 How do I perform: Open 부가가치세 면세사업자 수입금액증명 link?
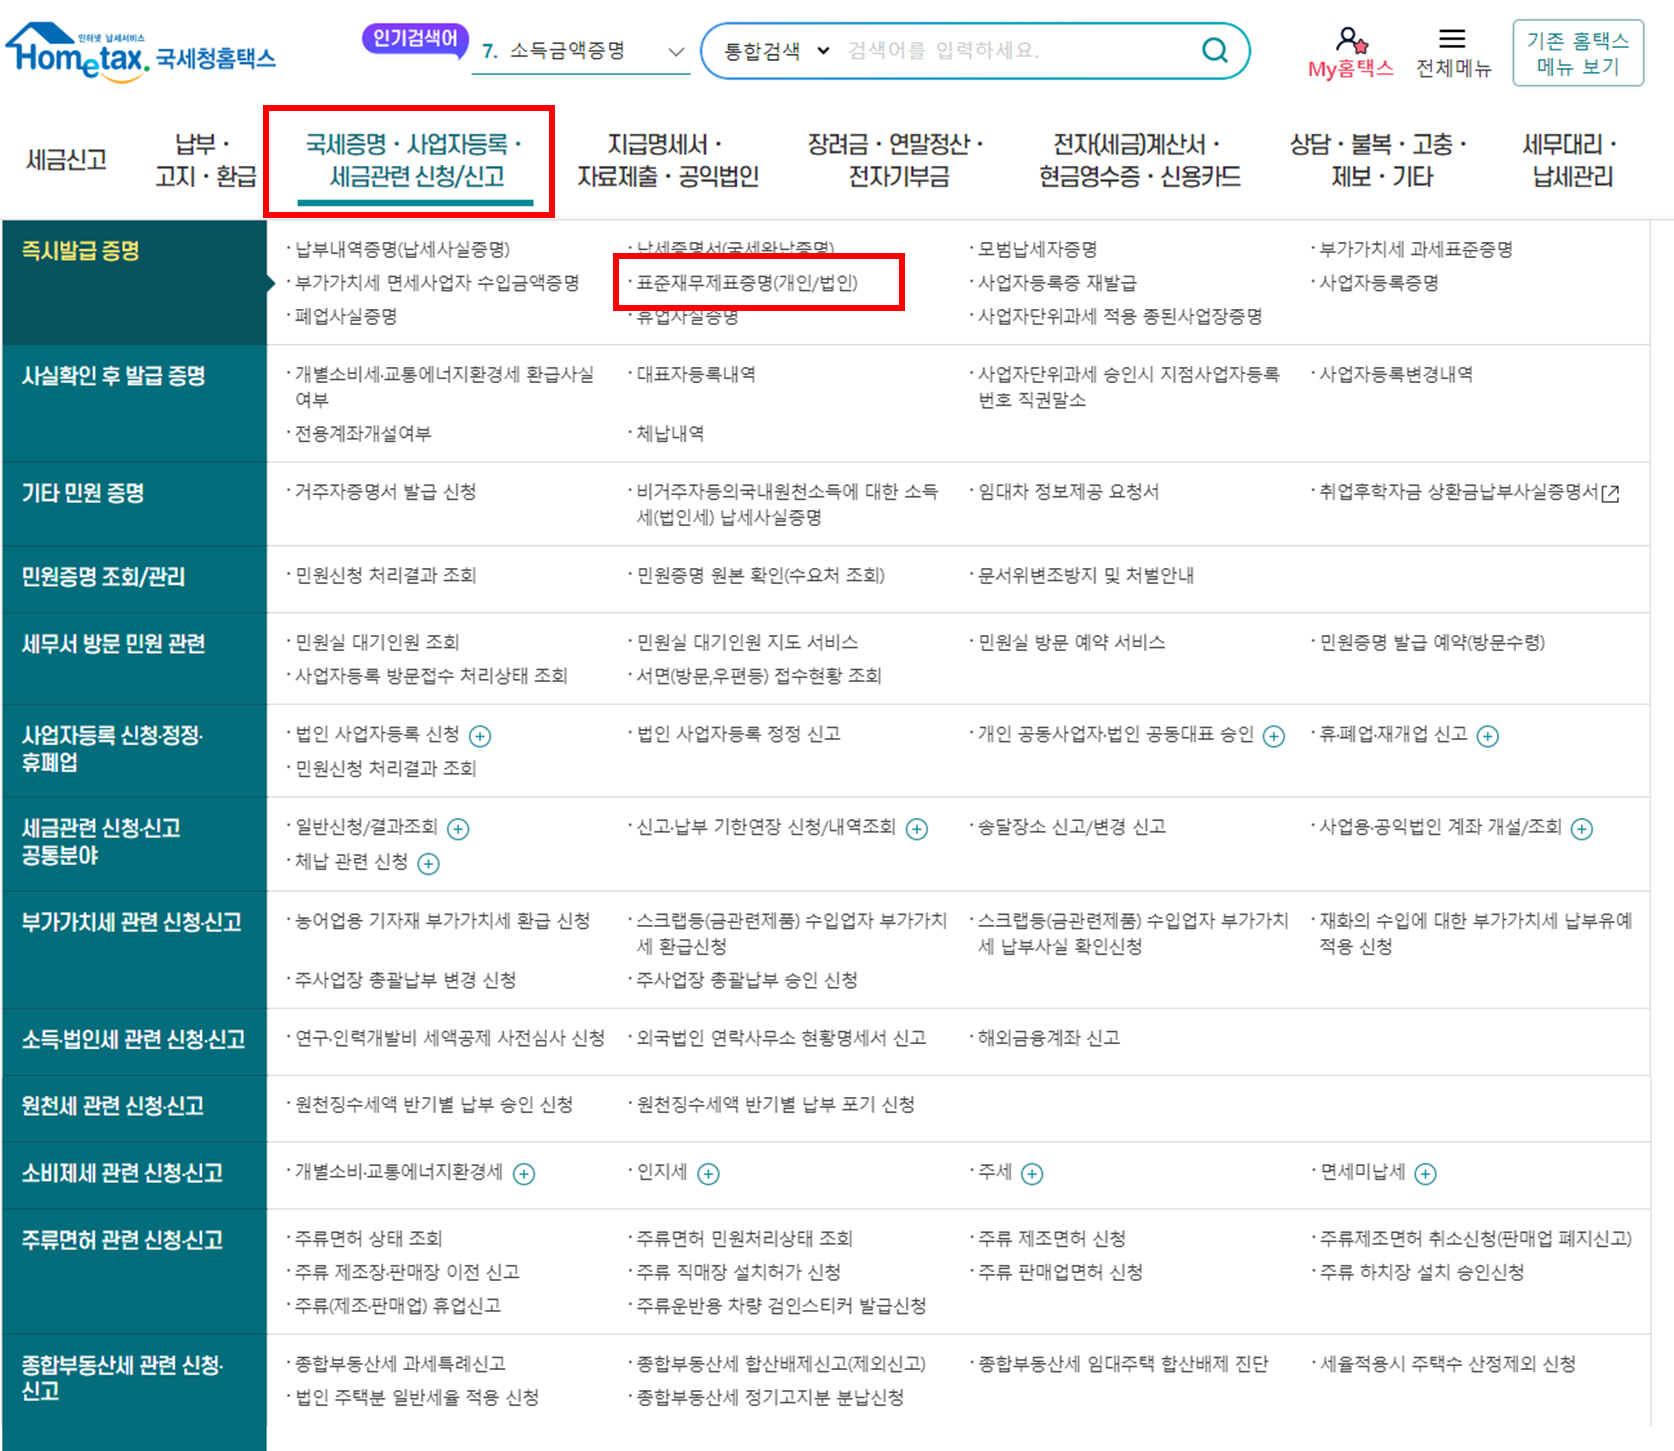click(437, 283)
